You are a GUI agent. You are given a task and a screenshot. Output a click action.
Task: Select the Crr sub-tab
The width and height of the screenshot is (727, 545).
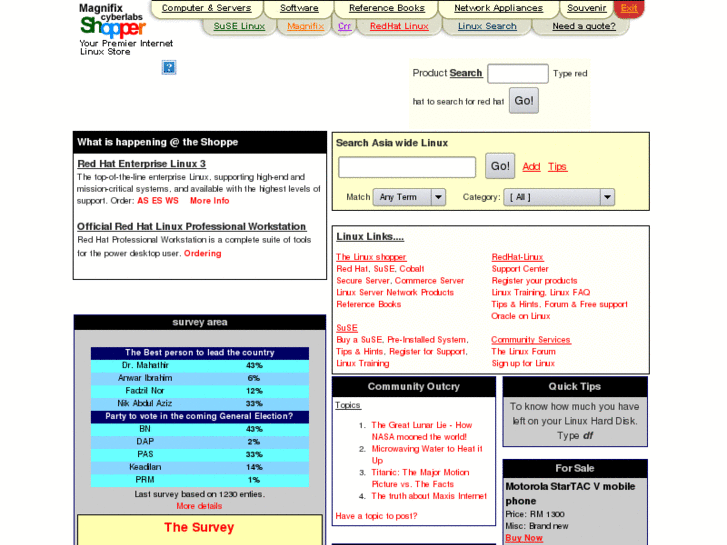point(344,26)
